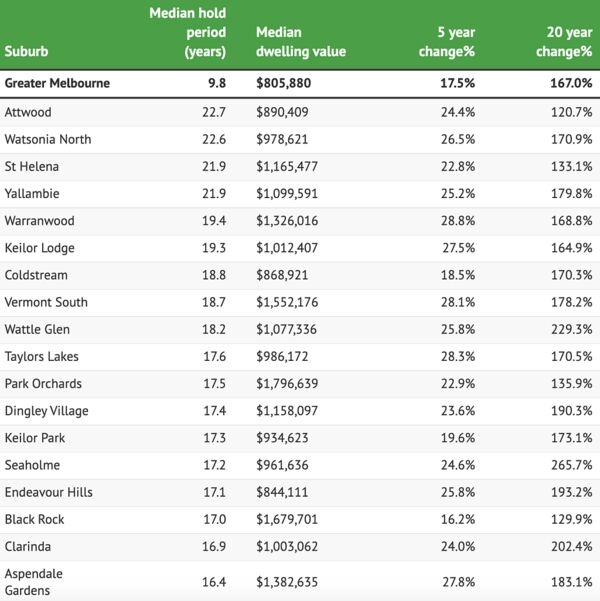The height and width of the screenshot is (601, 600).
Task: Select the Yallambie suburb cell
Action: pos(33,193)
